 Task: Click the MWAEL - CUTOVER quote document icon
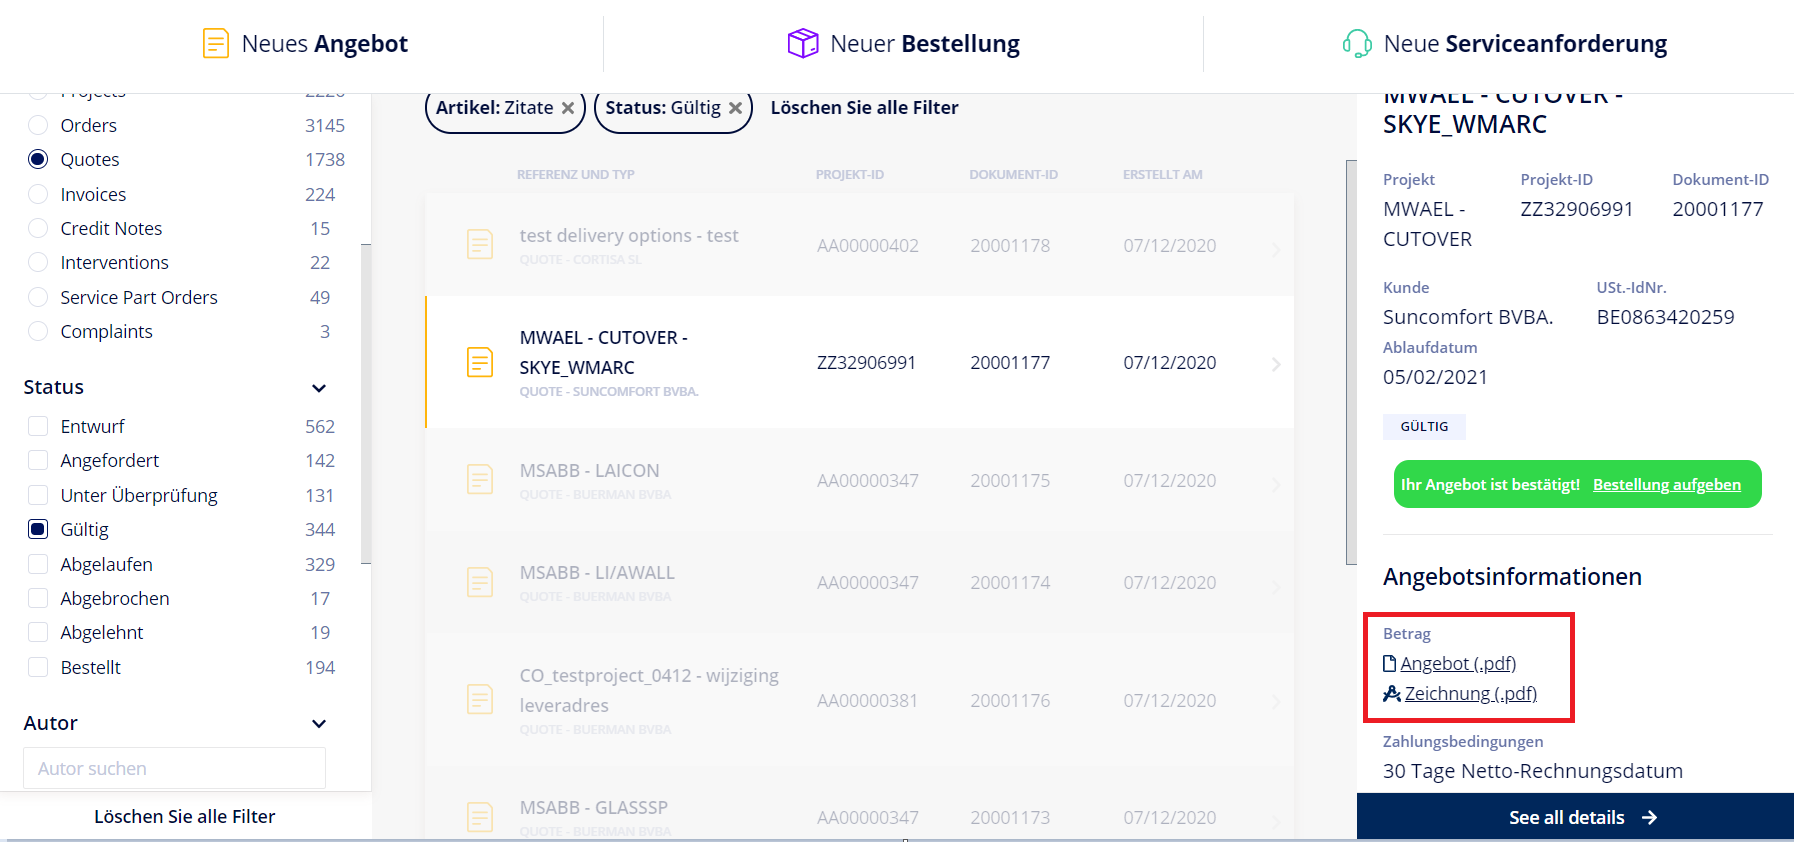[x=480, y=362]
